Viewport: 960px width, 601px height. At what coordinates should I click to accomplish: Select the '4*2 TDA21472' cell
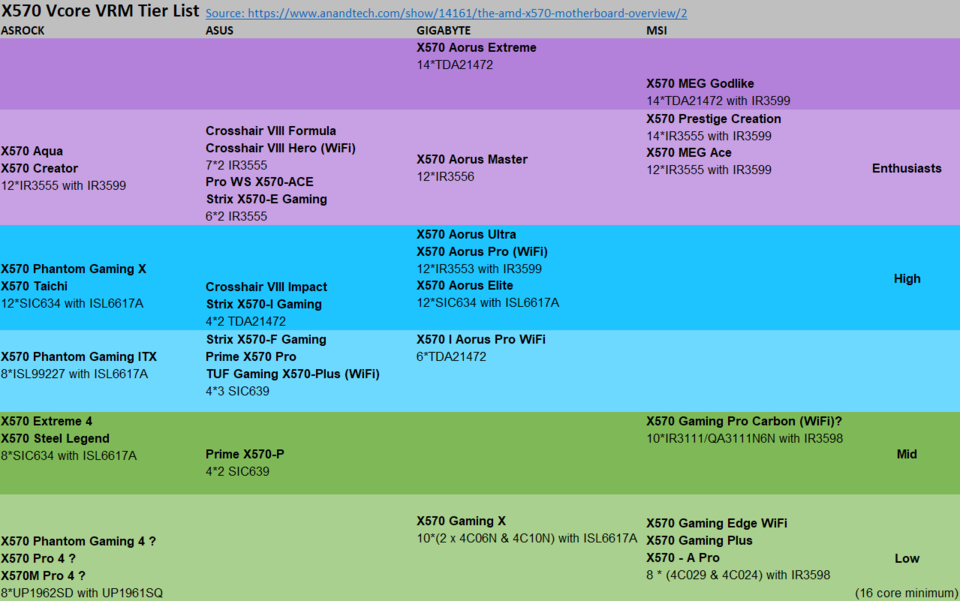(x=246, y=321)
